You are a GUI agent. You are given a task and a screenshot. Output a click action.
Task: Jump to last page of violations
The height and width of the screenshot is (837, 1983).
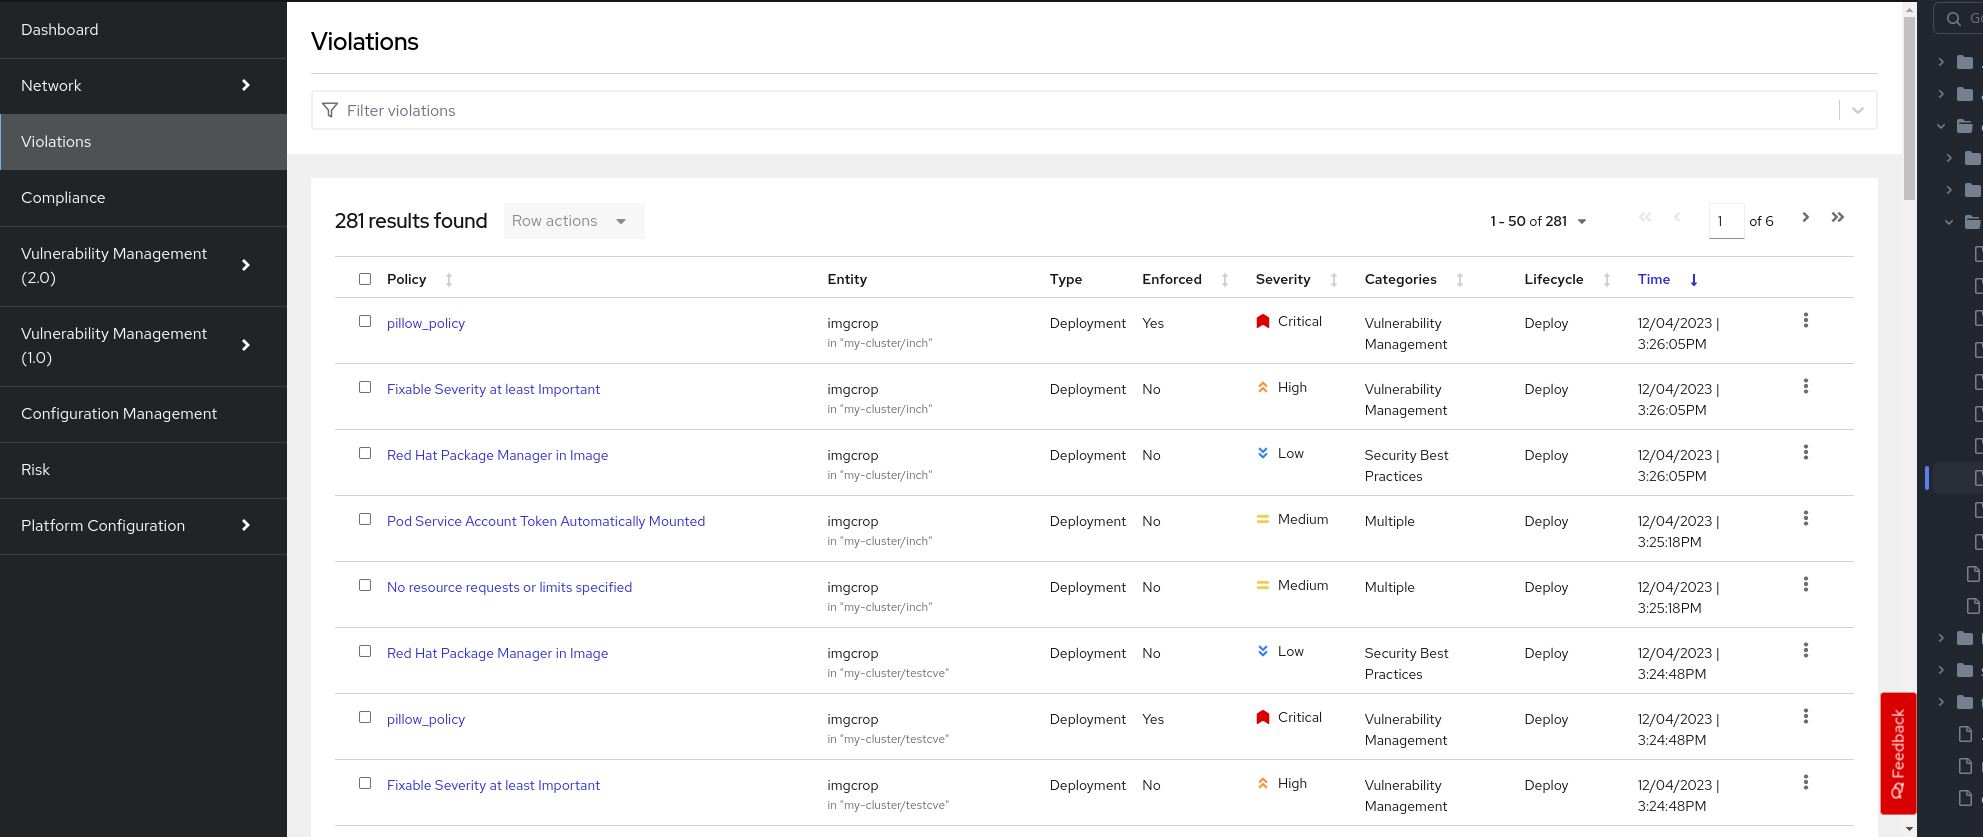point(1838,217)
